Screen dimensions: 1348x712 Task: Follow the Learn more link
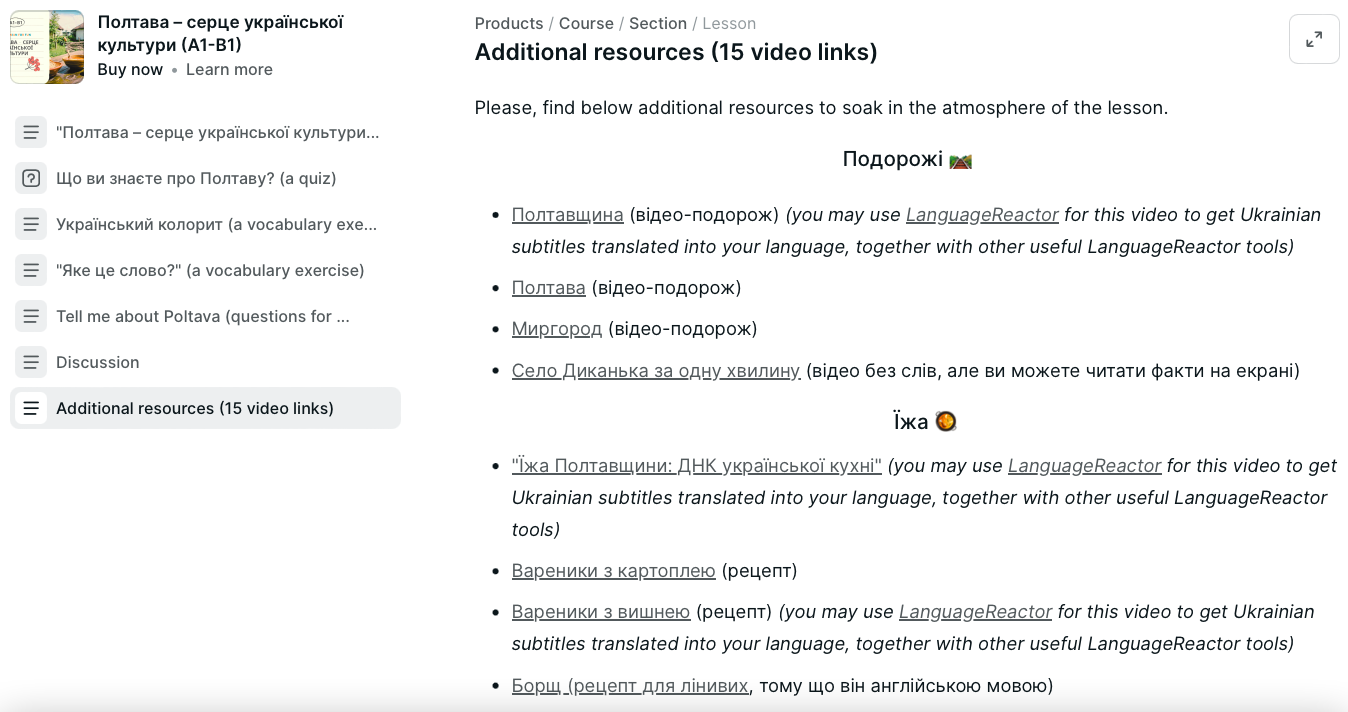(229, 69)
